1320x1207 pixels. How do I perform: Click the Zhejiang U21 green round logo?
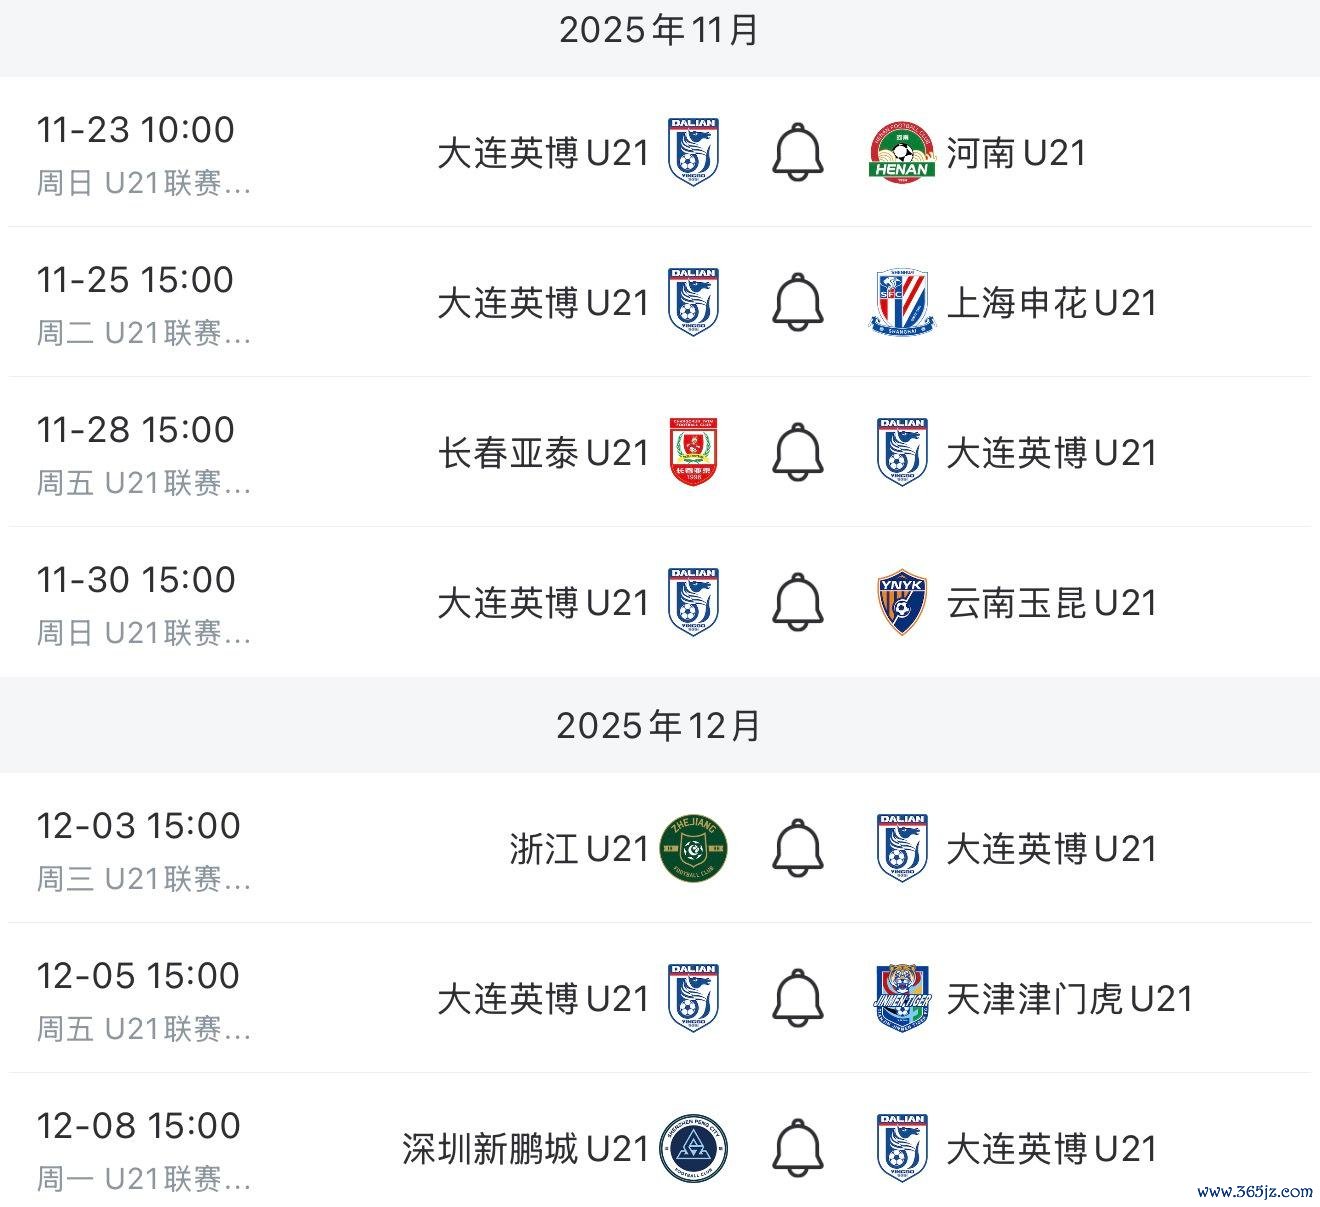[x=694, y=848]
